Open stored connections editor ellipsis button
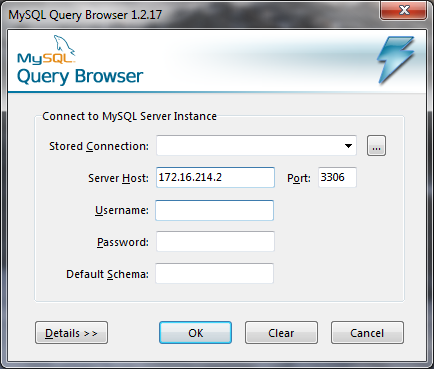Viewport: 434px width, 369px height. click(x=376, y=146)
